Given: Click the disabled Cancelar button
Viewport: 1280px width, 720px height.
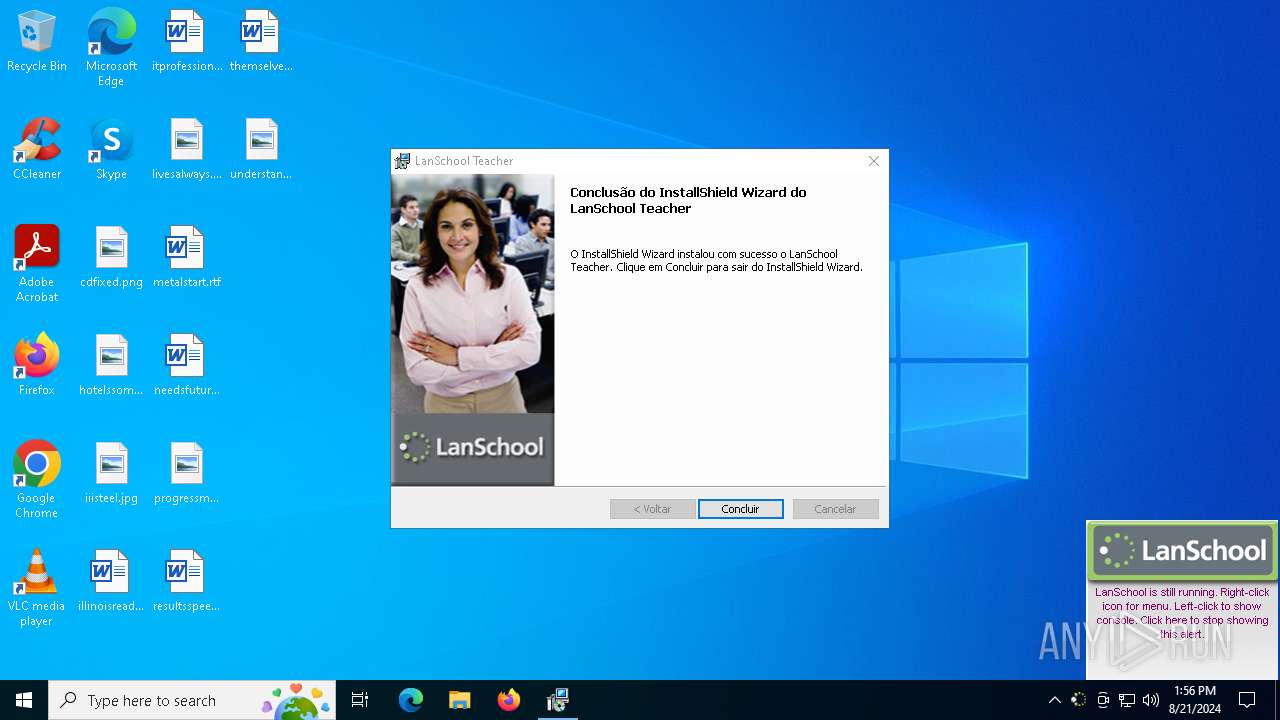Looking at the screenshot, I should pyautogui.click(x=835, y=509).
